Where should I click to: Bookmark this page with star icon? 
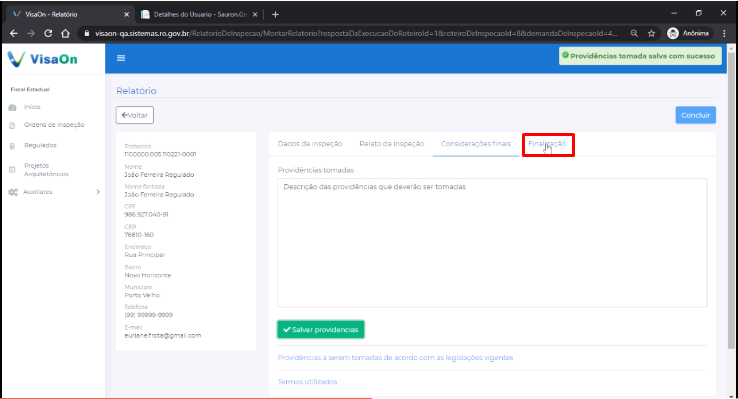(x=651, y=33)
